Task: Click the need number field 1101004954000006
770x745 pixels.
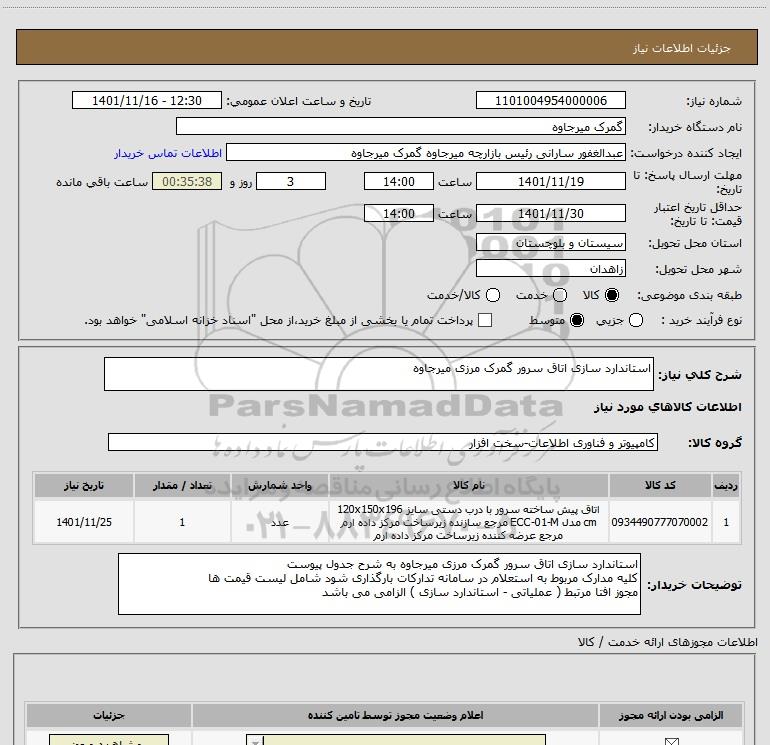Action: tap(550, 101)
